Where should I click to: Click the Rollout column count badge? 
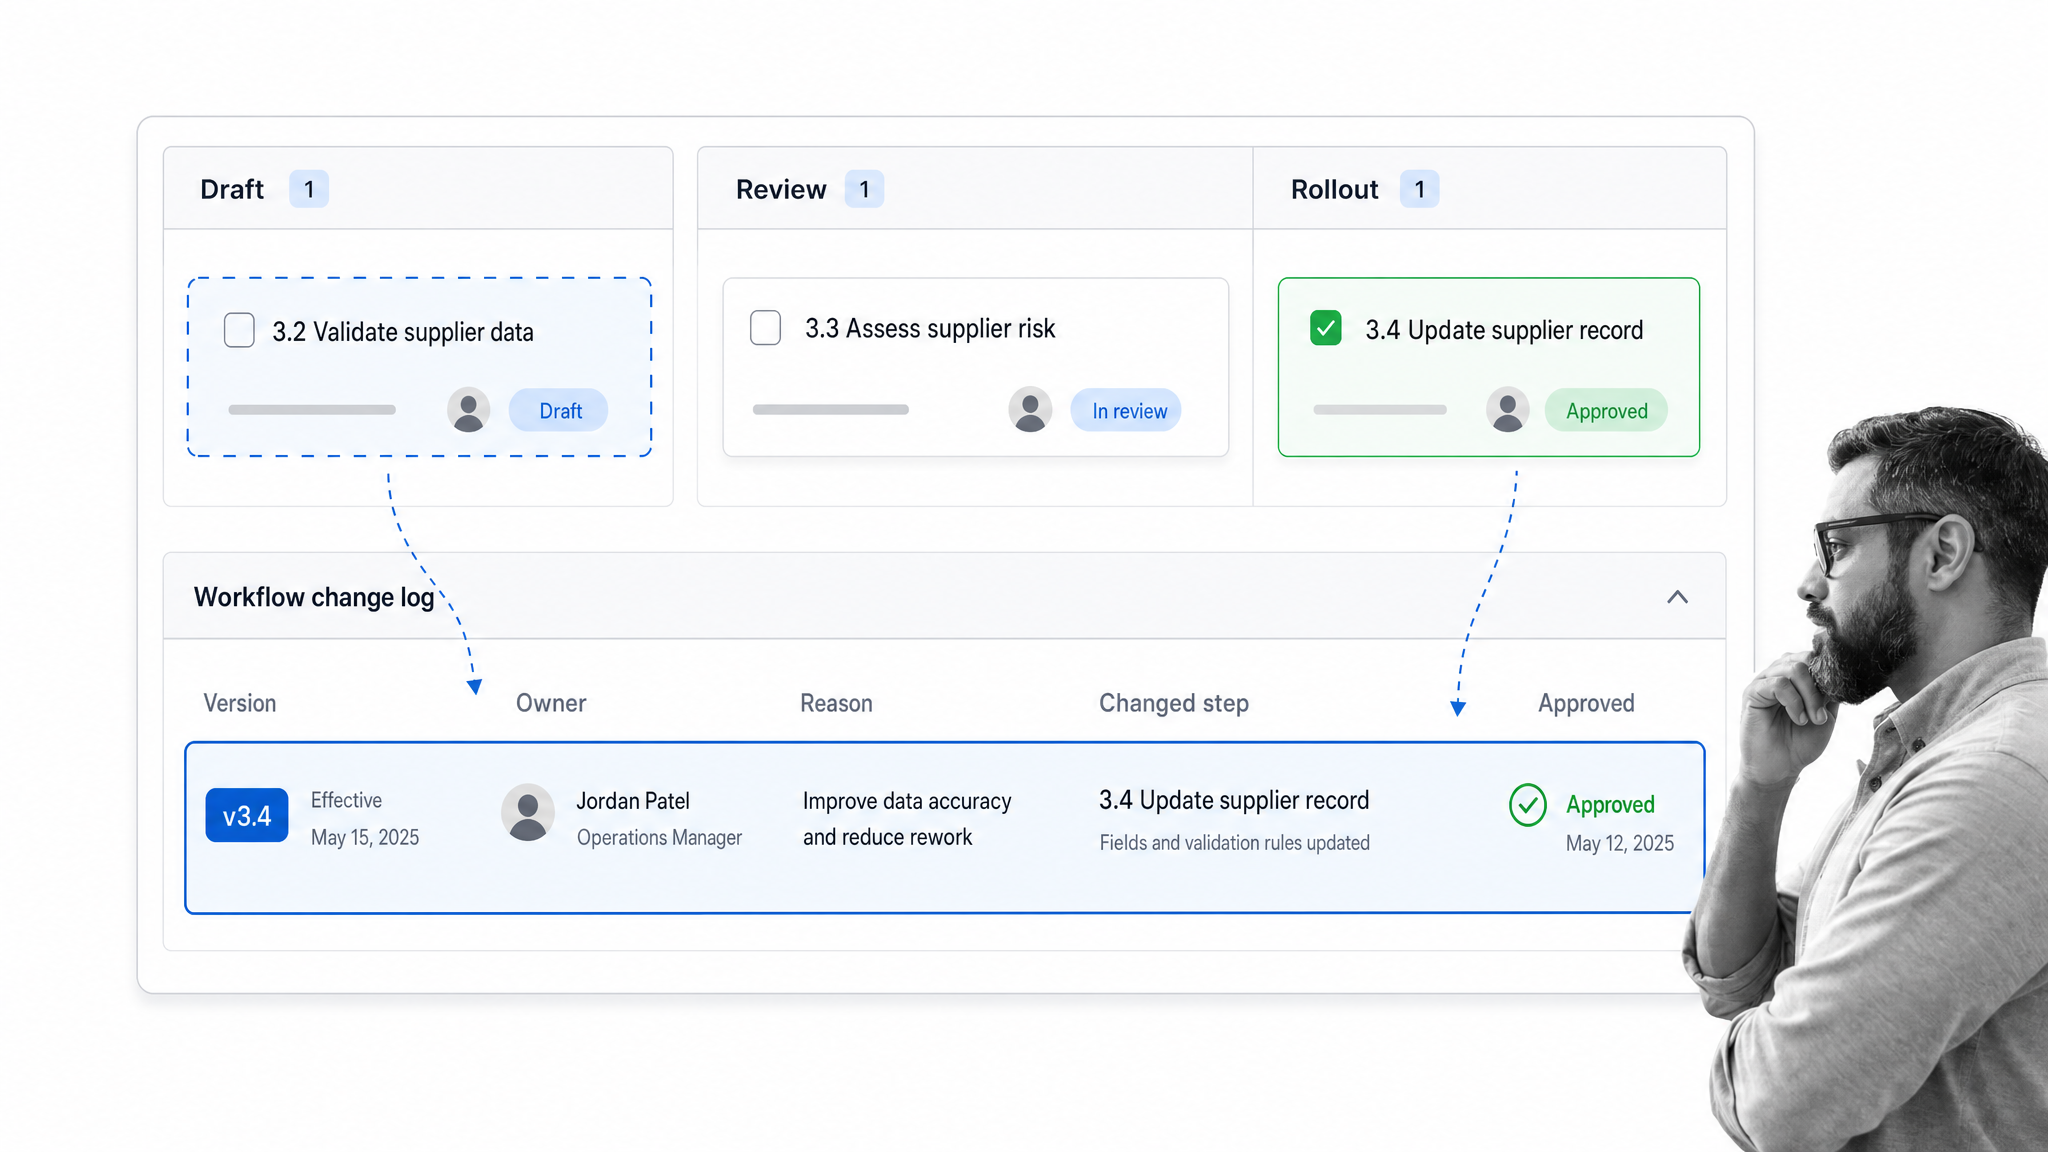[x=1419, y=189]
